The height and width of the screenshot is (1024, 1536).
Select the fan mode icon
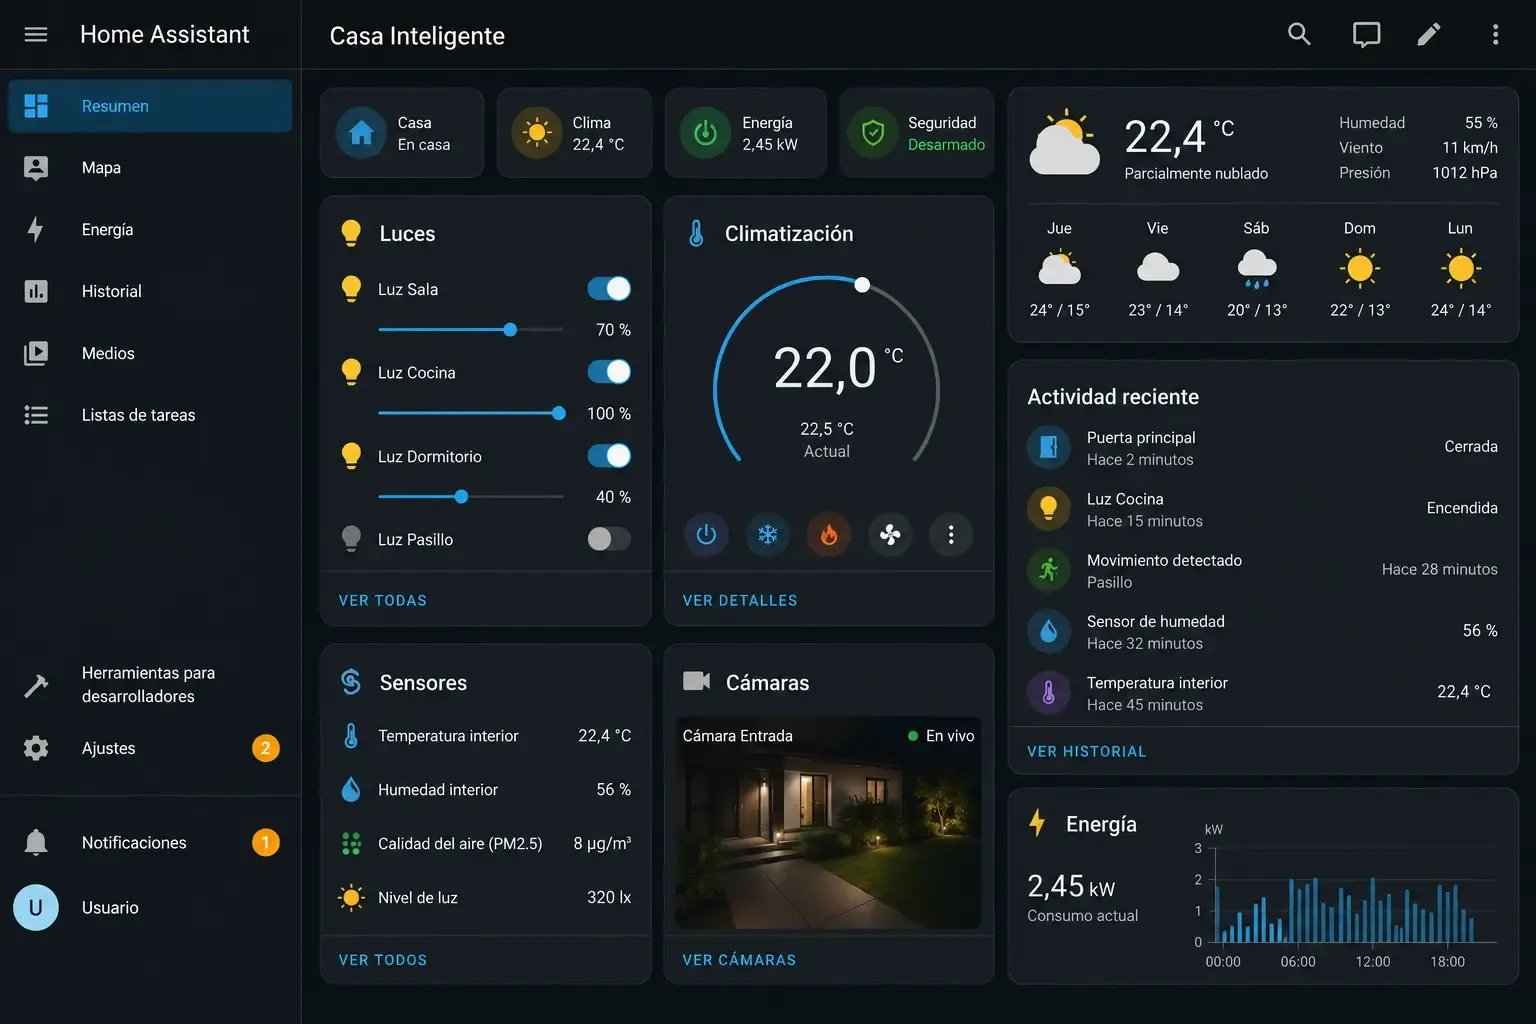point(890,535)
